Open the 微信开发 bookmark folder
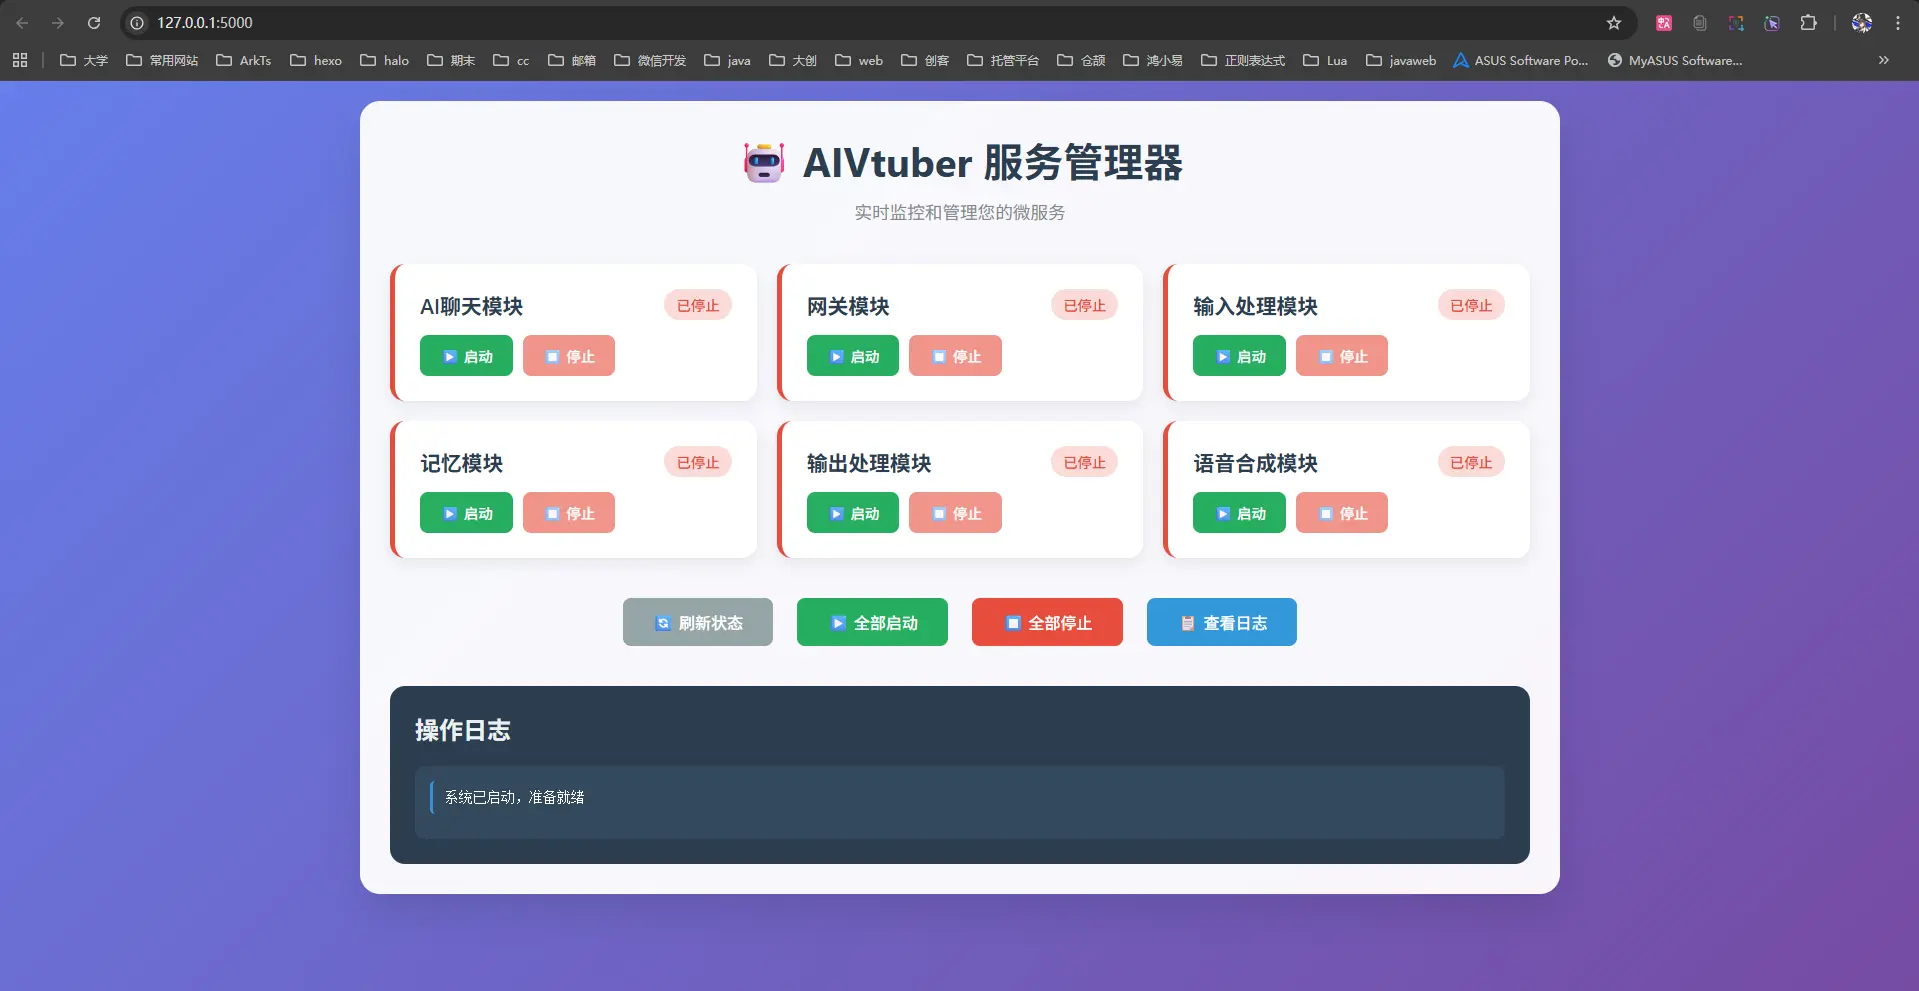 tap(650, 61)
